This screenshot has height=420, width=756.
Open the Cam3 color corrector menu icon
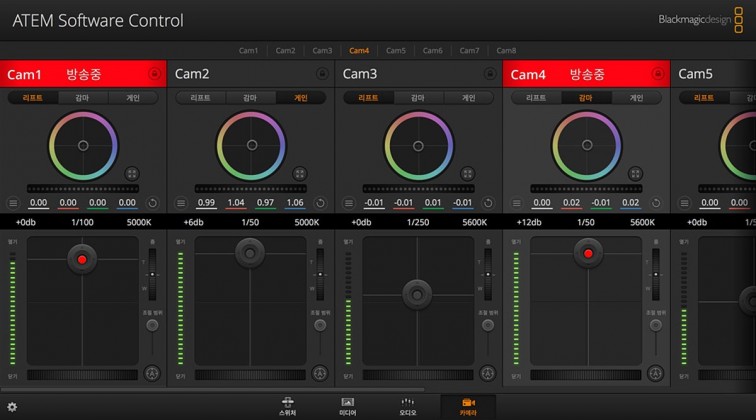[x=349, y=203]
